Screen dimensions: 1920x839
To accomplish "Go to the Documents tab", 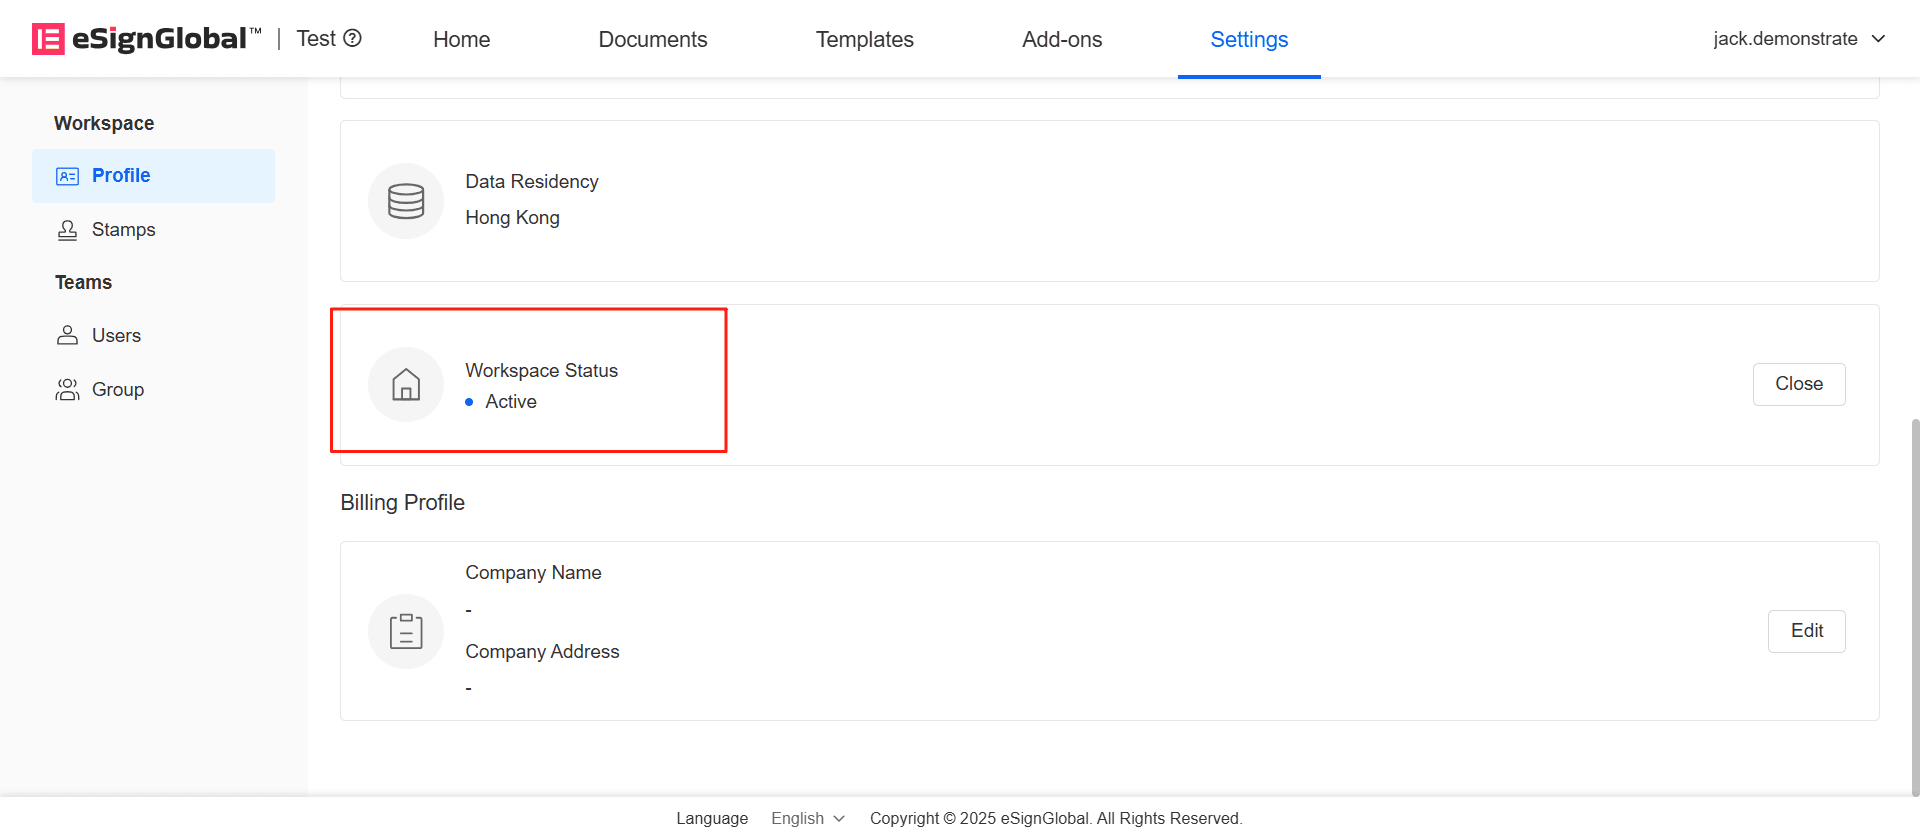I will tap(653, 39).
